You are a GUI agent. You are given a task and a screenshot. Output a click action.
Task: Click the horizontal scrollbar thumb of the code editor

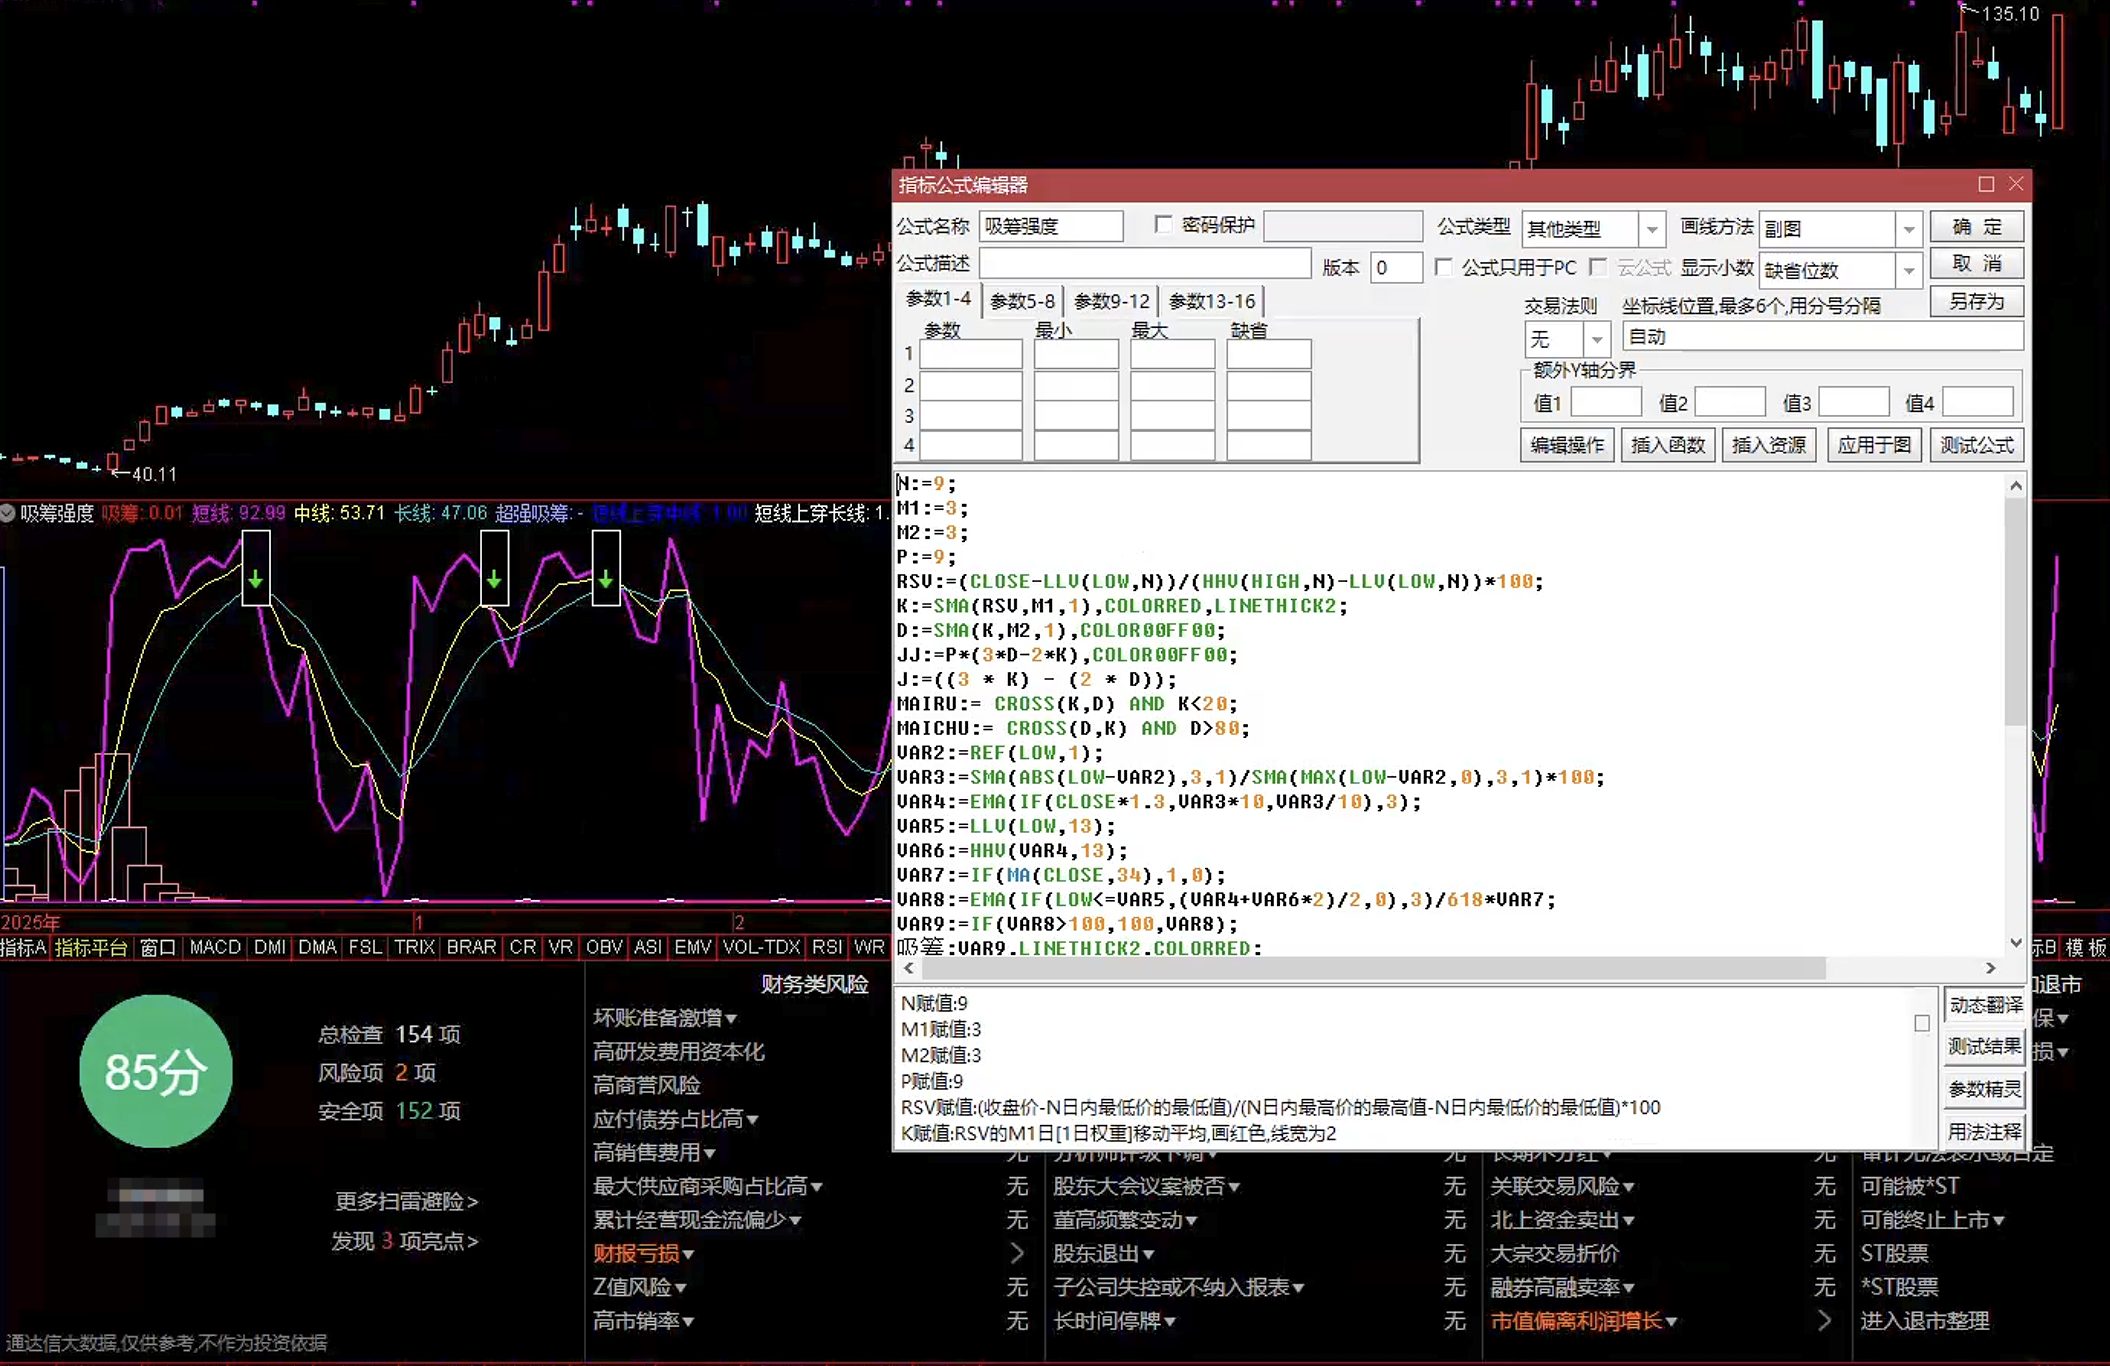(1374, 968)
